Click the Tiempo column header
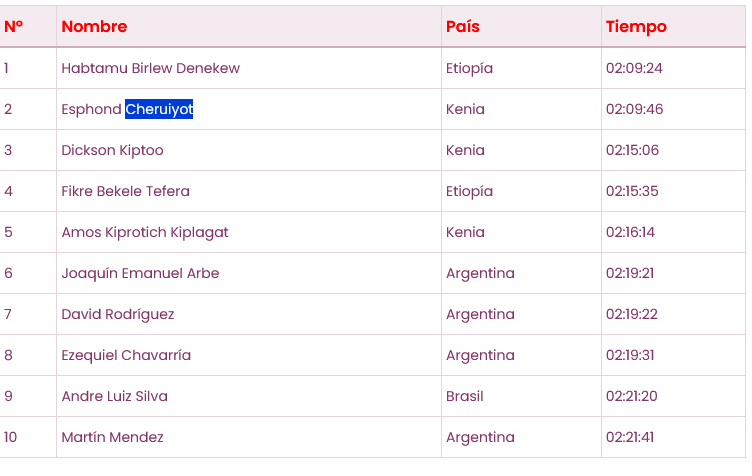Screen dimensions: 752x476 (636, 26)
